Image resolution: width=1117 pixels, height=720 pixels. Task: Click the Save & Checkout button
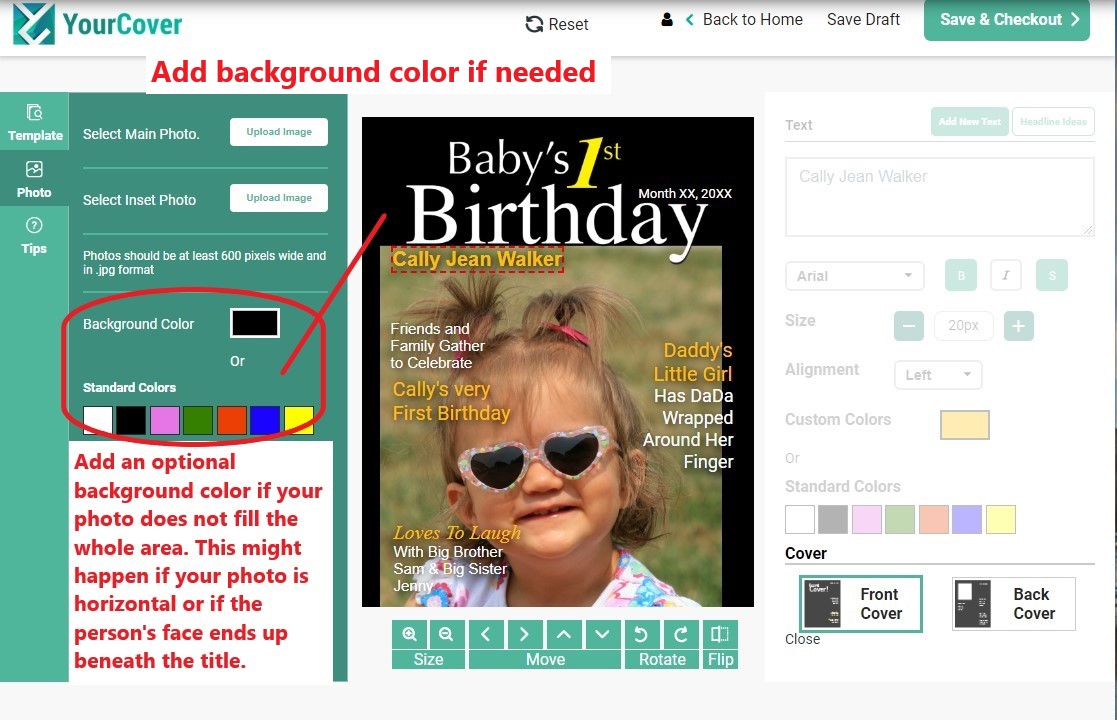point(1006,19)
